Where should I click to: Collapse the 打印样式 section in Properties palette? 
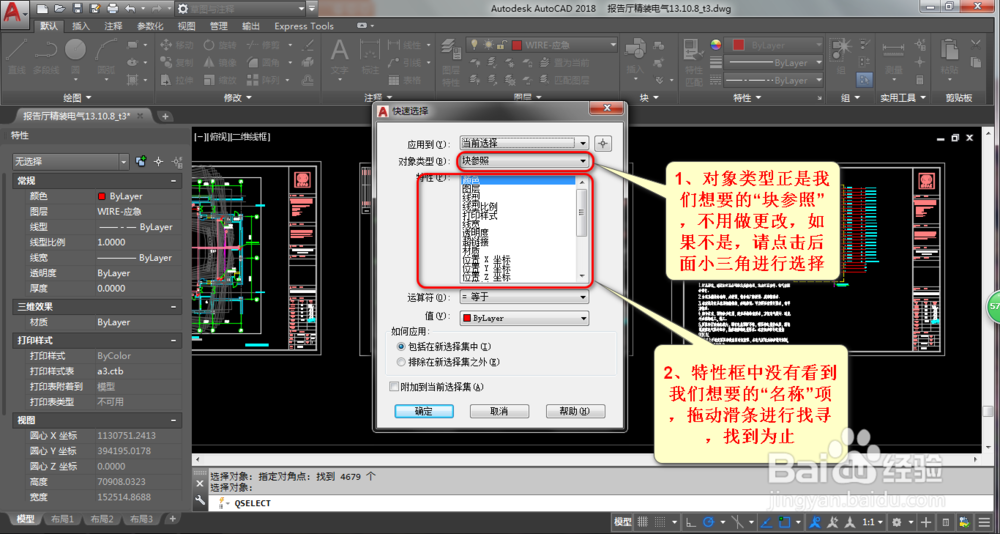coord(173,341)
